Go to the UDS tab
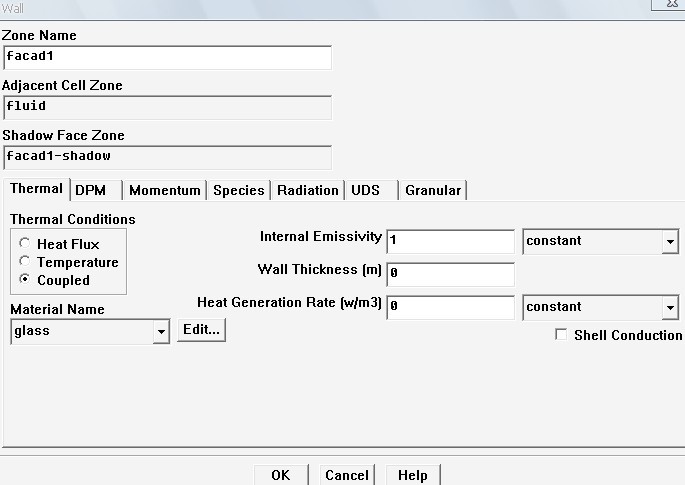Viewport: 685px width, 485px height. (x=365, y=190)
